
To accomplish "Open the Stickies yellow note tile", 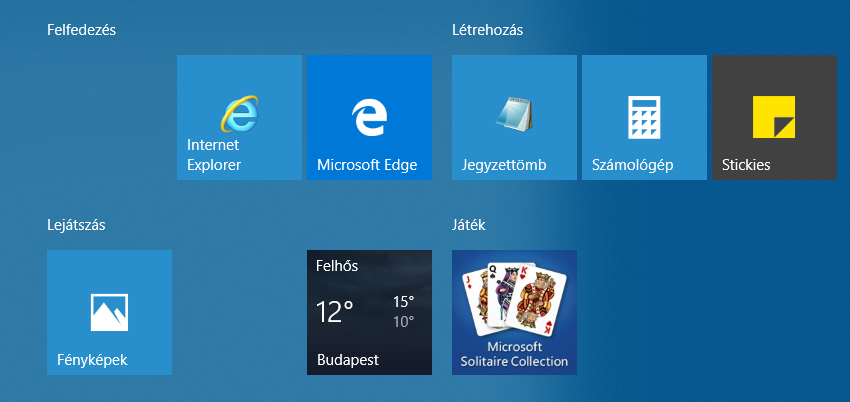I will [x=774, y=117].
